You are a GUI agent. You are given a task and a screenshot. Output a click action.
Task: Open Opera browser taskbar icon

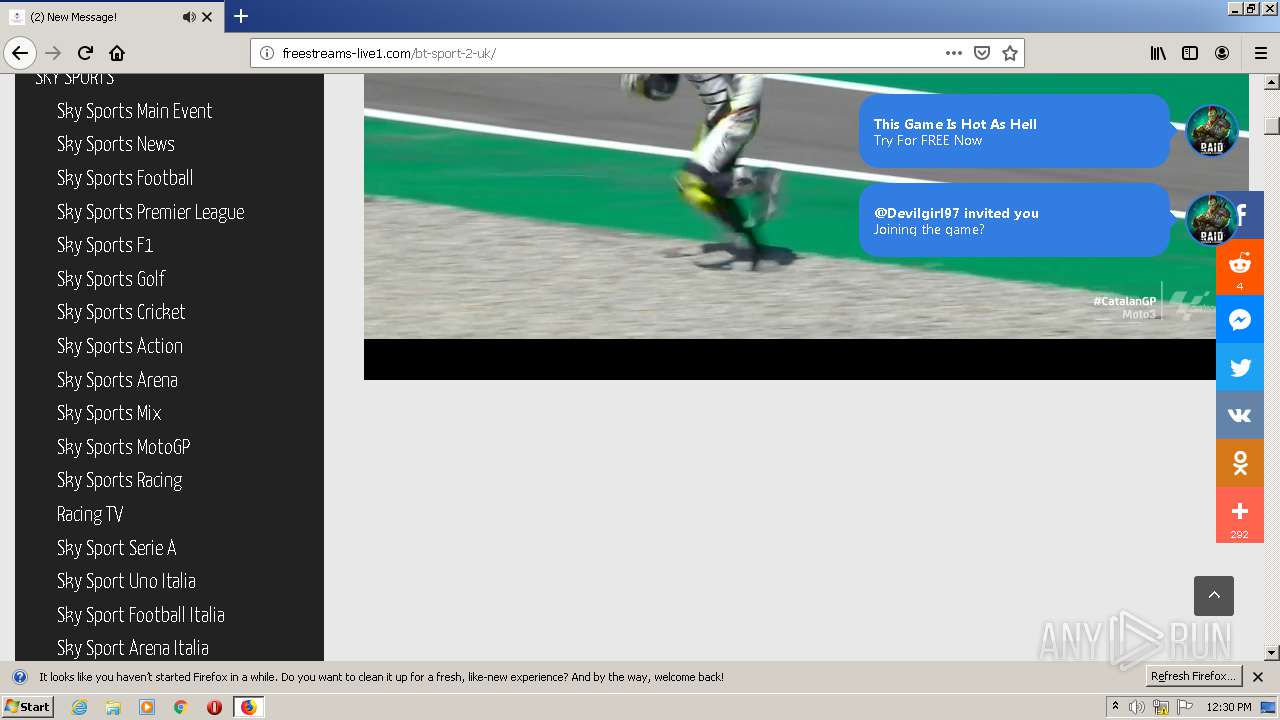(214, 707)
